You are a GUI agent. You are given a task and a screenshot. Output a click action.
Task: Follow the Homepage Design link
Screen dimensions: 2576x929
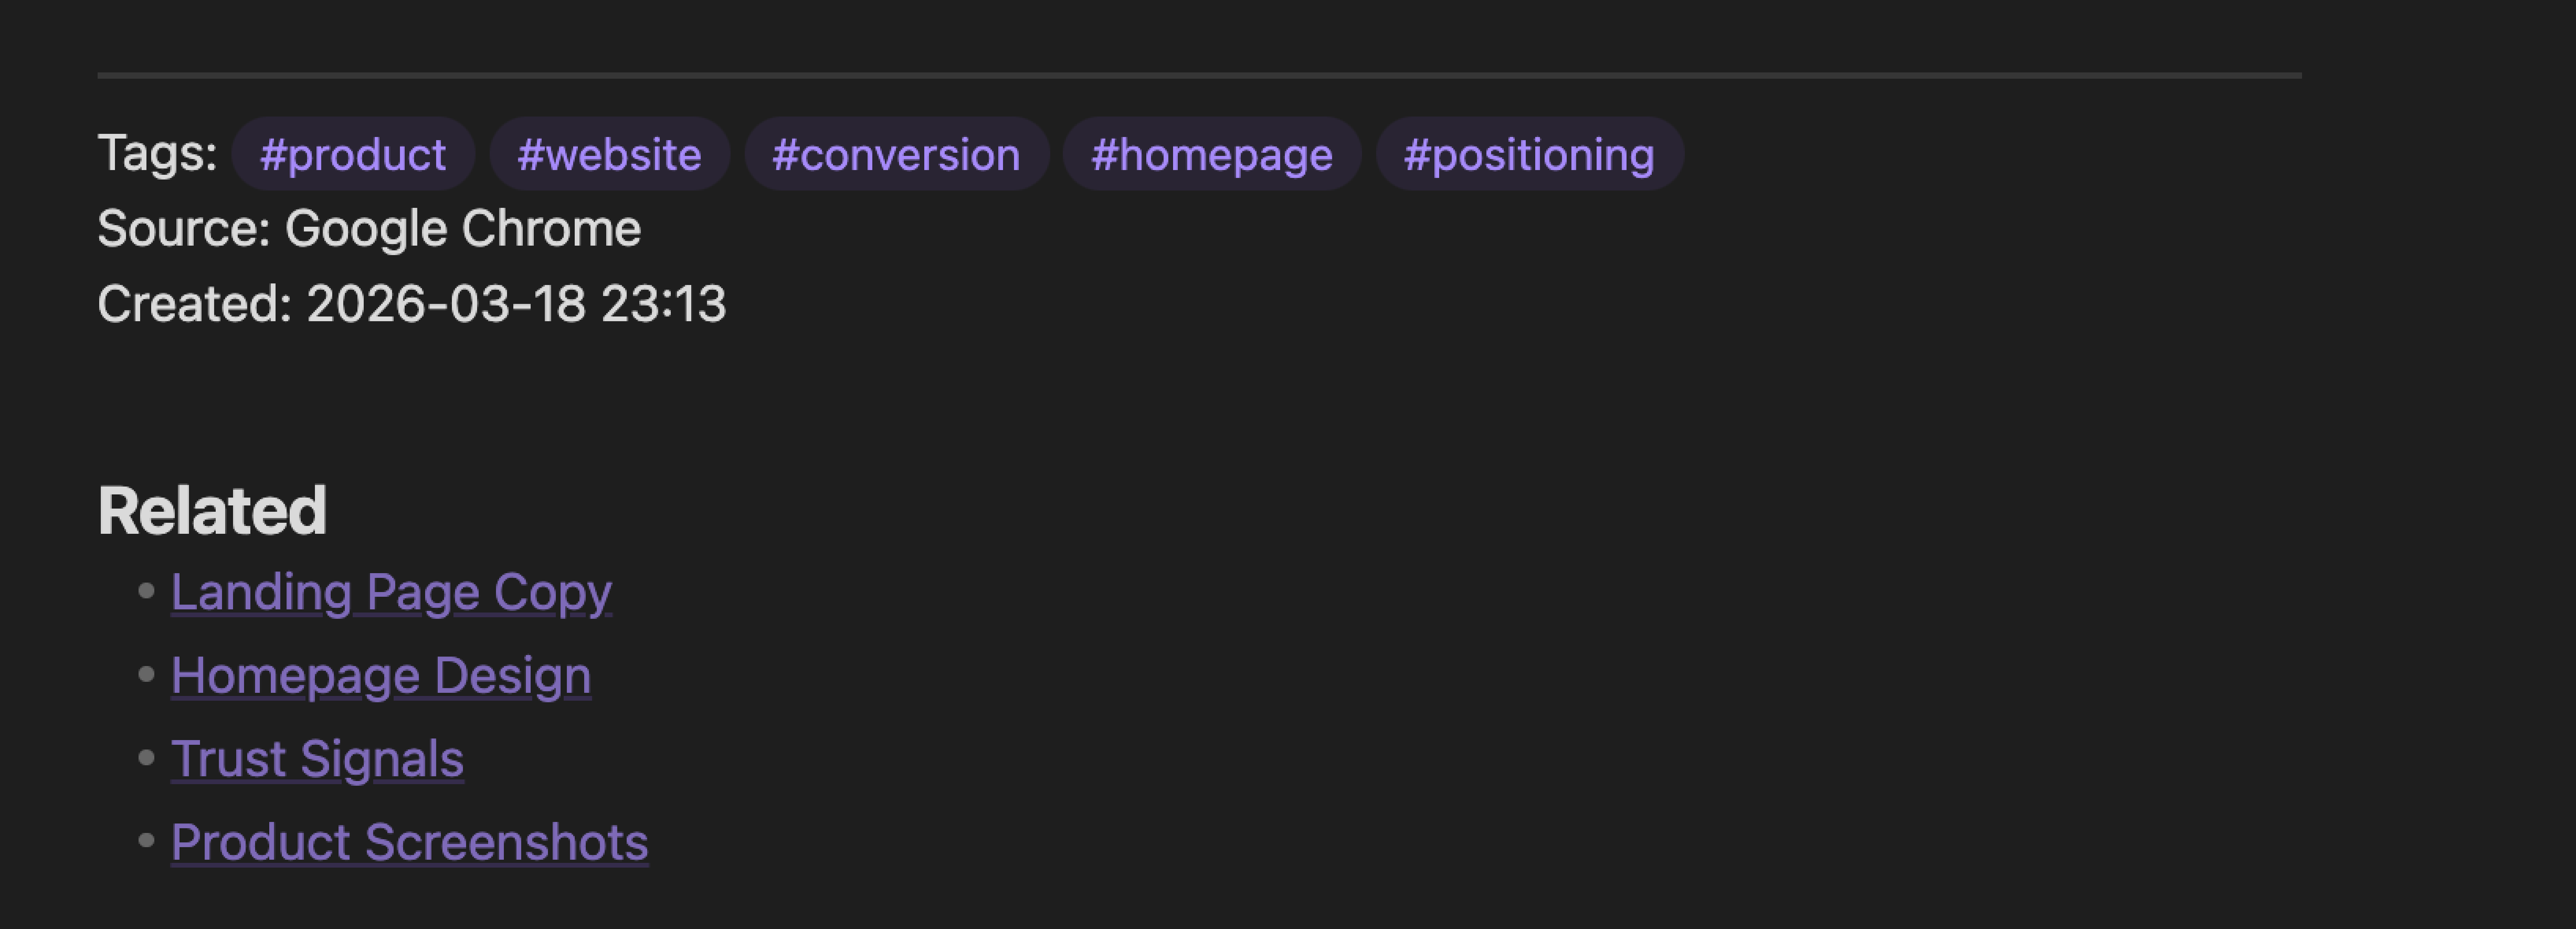tap(381, 676)
